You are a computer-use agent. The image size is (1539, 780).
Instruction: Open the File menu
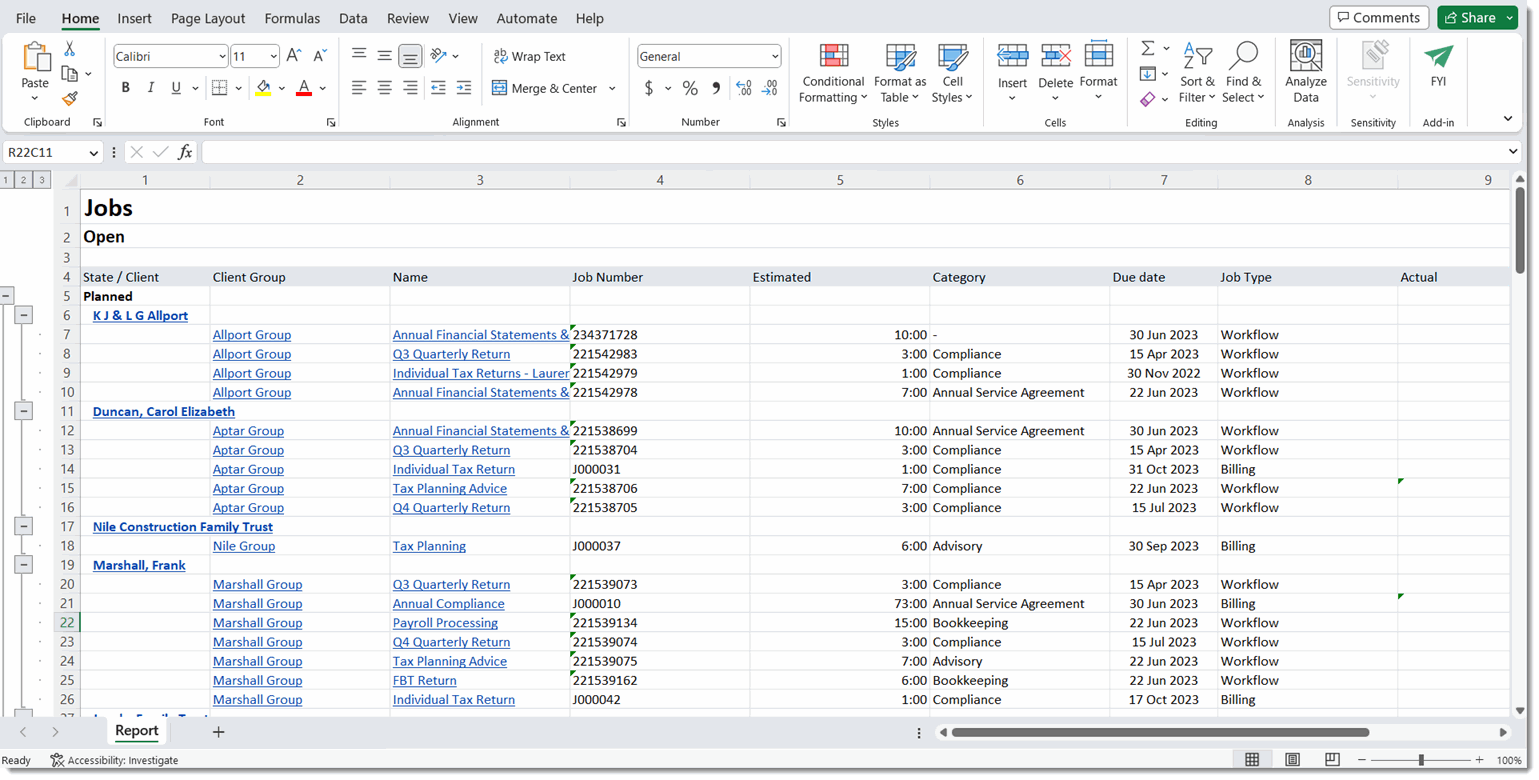click(26, 18)
